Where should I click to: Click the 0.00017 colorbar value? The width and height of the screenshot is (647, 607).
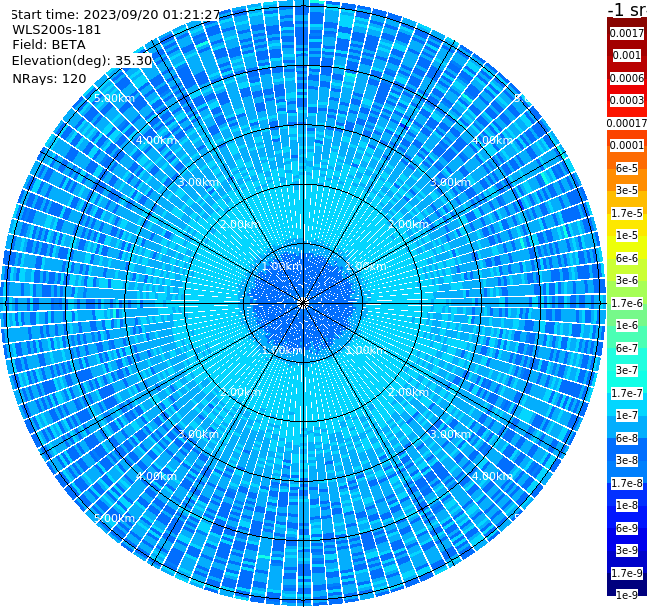pos(627,123)
